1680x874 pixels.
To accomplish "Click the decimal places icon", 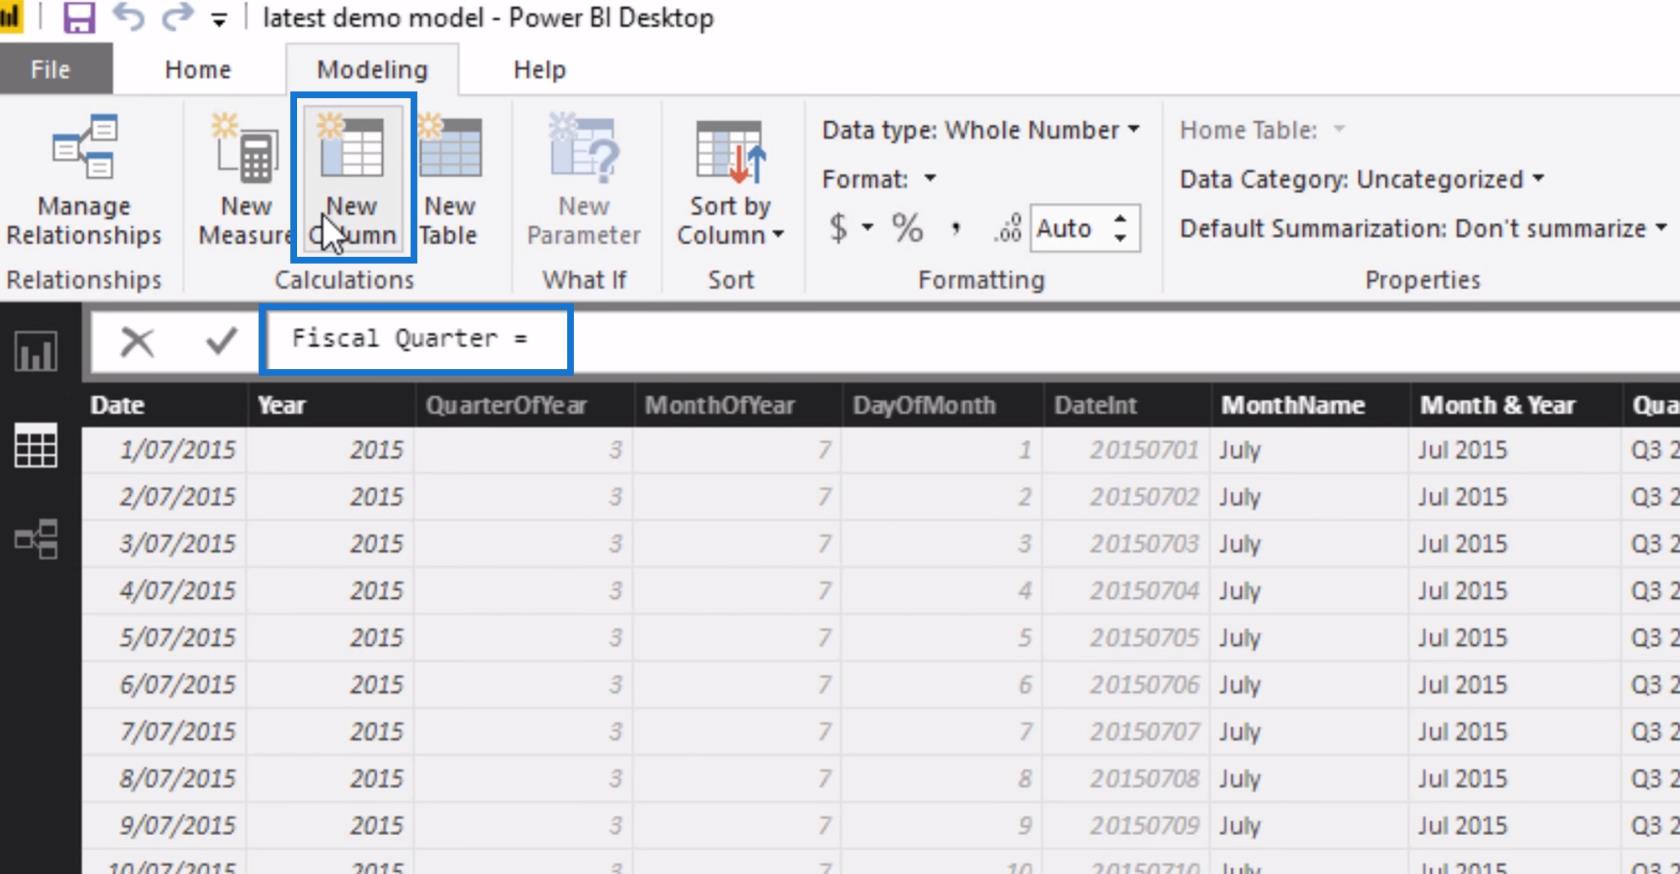I will (x=1007, y=228).
